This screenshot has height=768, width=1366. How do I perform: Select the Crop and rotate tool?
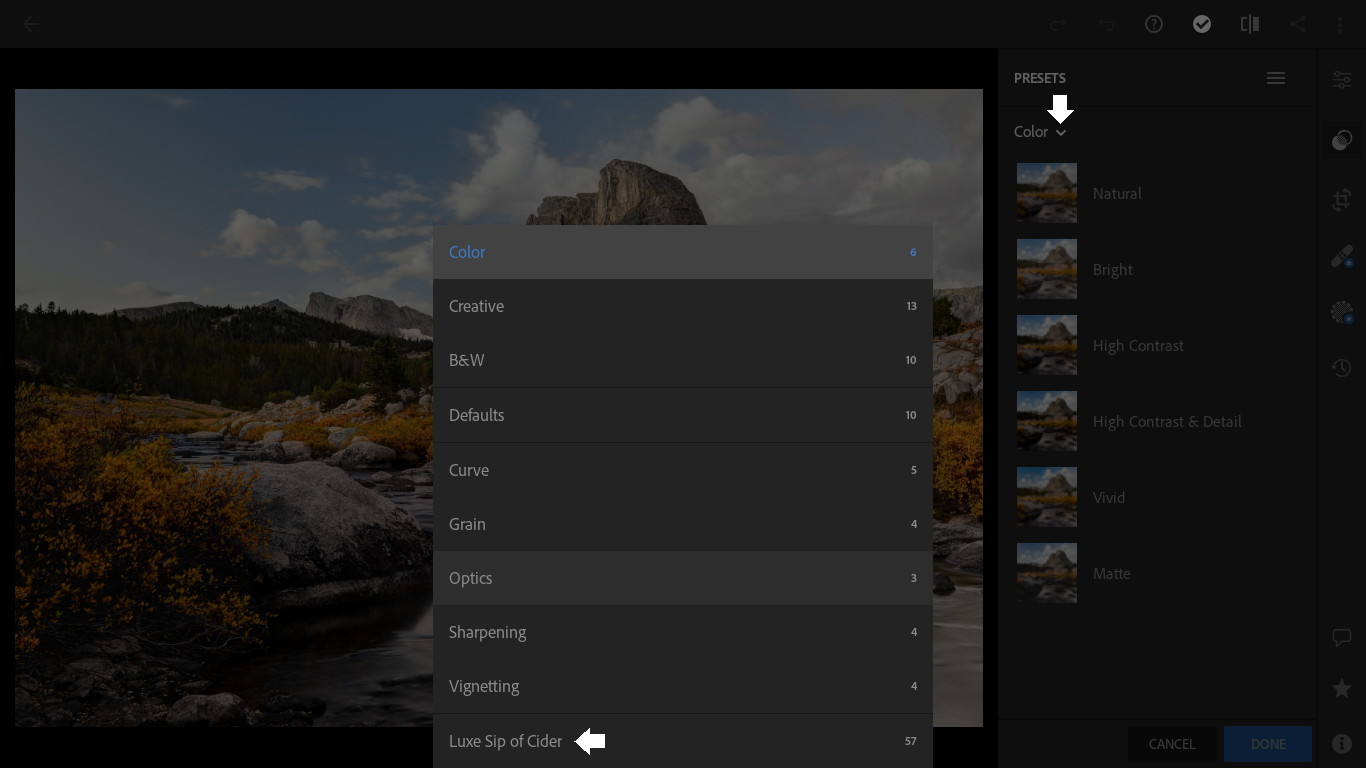click(1342, 200)
